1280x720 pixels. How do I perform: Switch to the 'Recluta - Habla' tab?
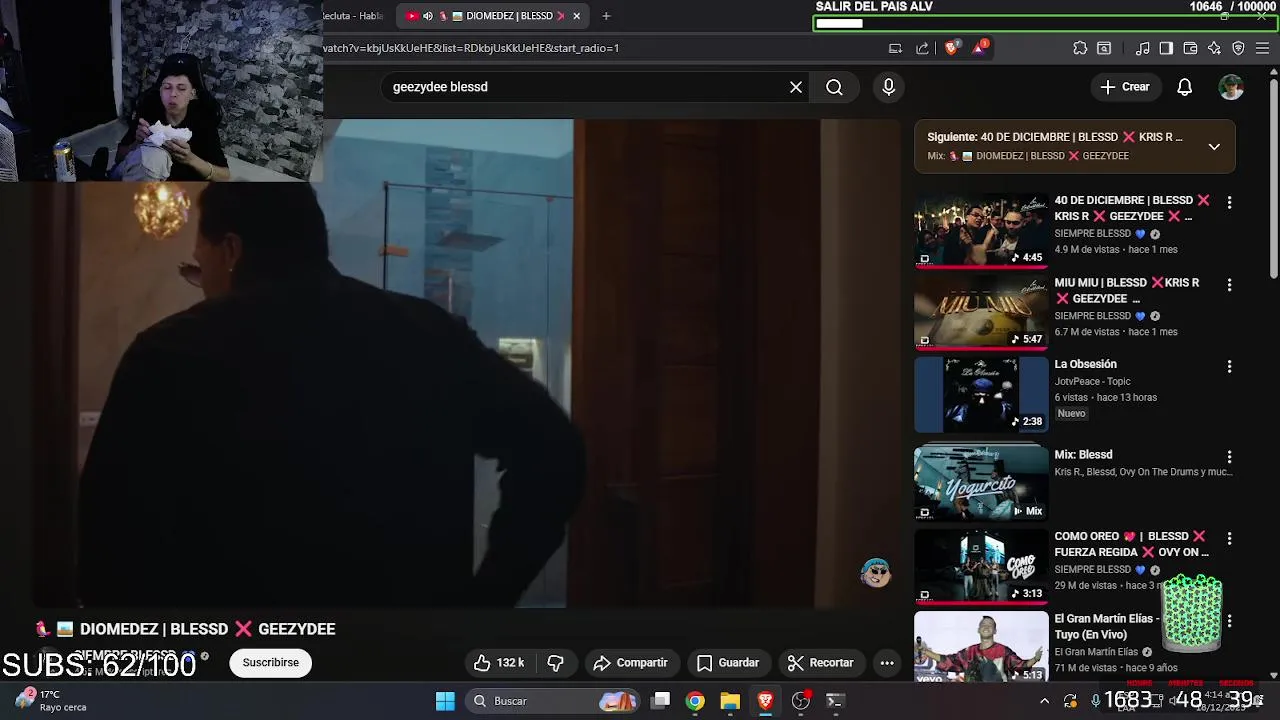click(355, 16)
